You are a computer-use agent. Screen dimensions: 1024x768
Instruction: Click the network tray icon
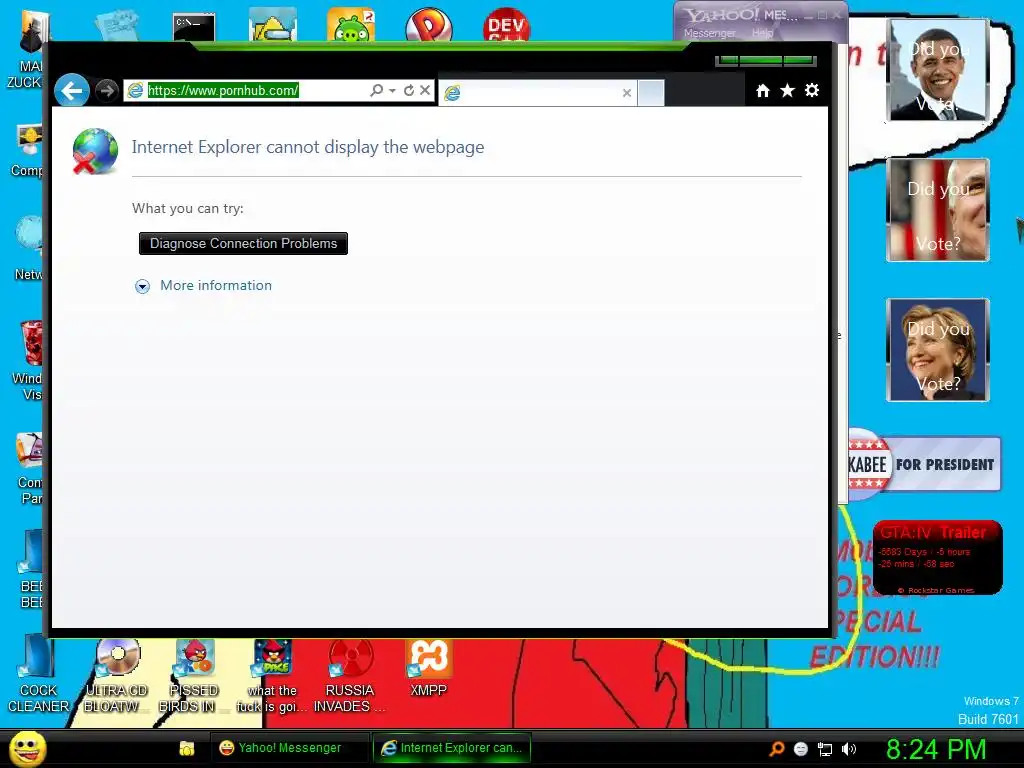point(825,749)
